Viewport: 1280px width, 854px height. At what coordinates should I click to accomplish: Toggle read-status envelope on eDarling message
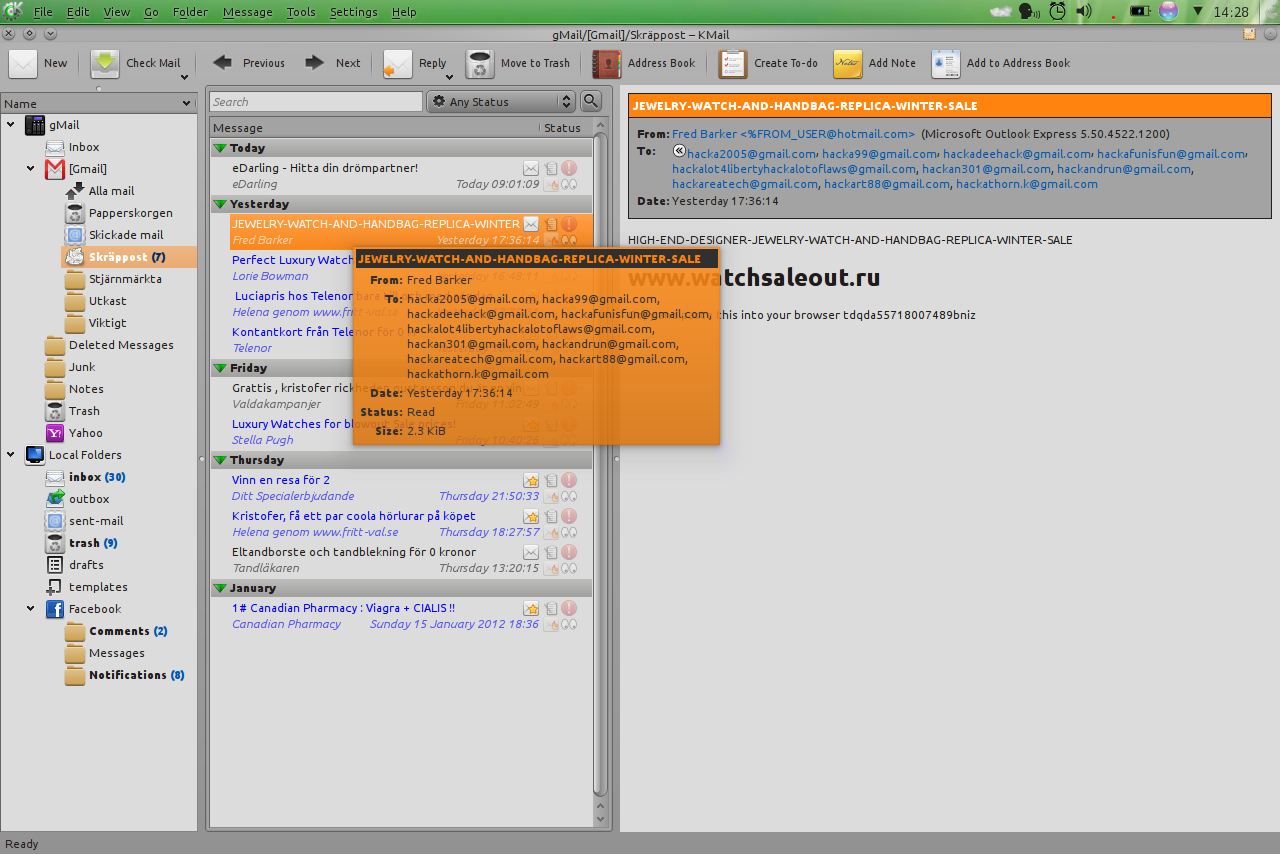coord(531,168)
